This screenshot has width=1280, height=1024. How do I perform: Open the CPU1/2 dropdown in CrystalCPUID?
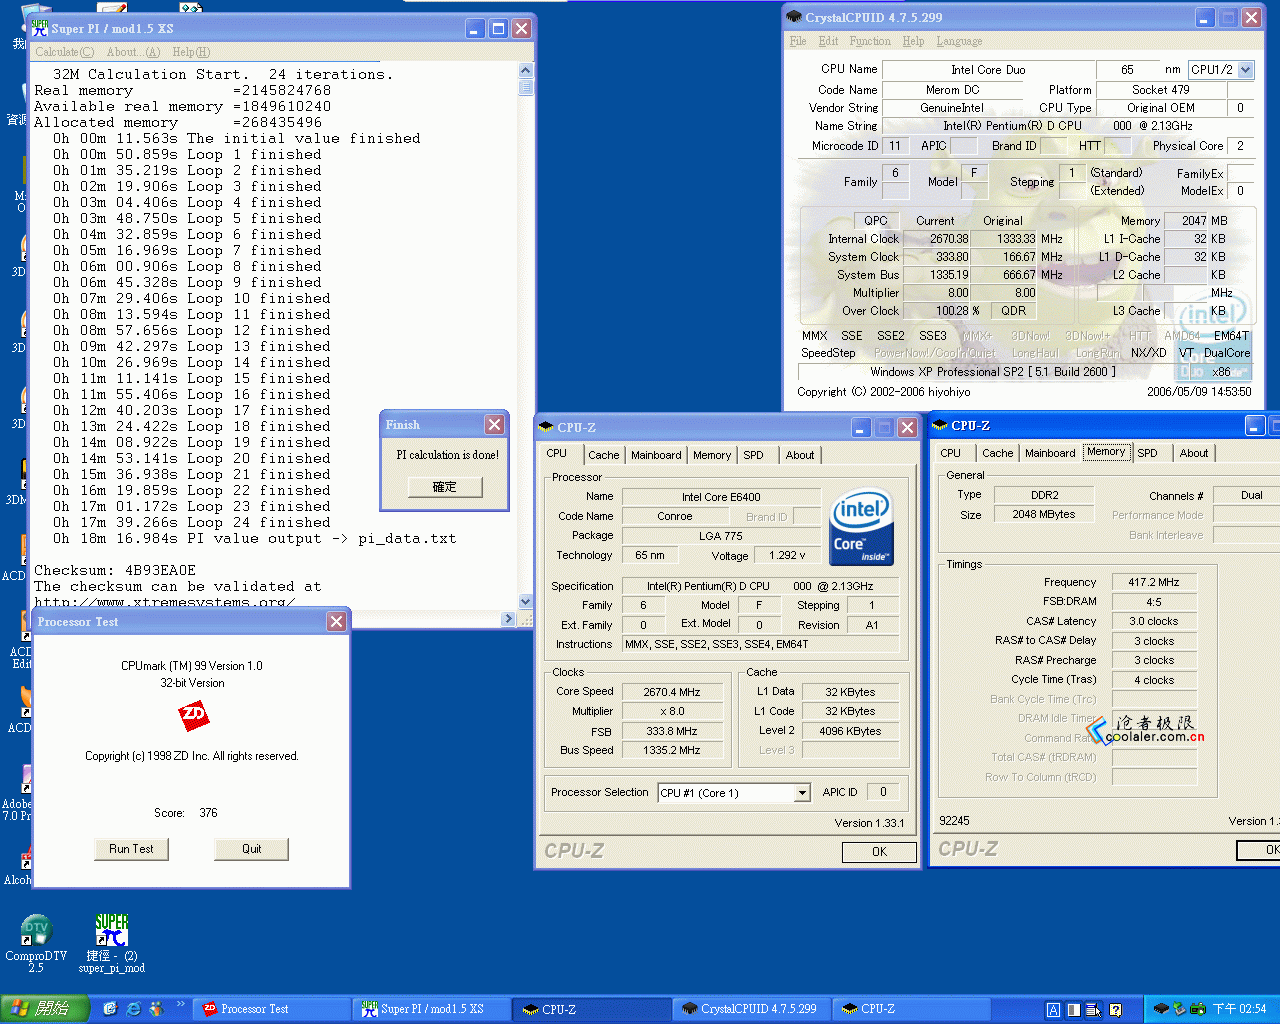[1245, 70]
